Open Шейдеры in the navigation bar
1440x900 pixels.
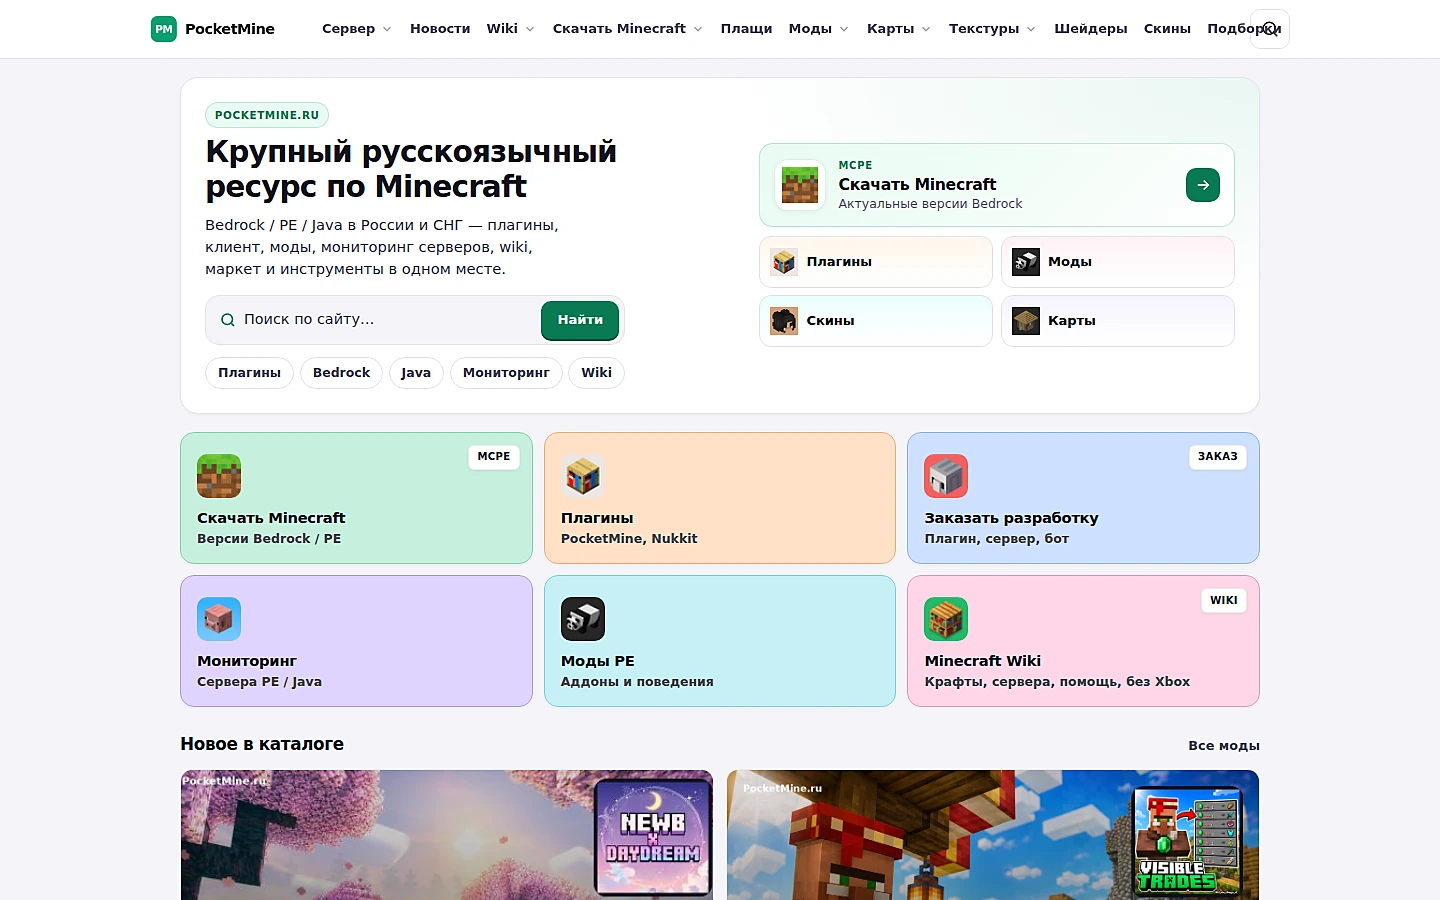[1091, 29]
